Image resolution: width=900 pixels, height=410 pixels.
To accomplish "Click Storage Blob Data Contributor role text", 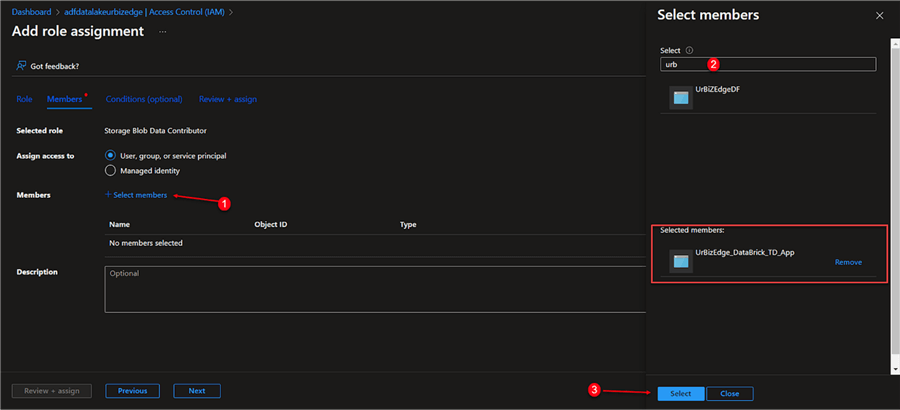I will [x=156, y=130].
